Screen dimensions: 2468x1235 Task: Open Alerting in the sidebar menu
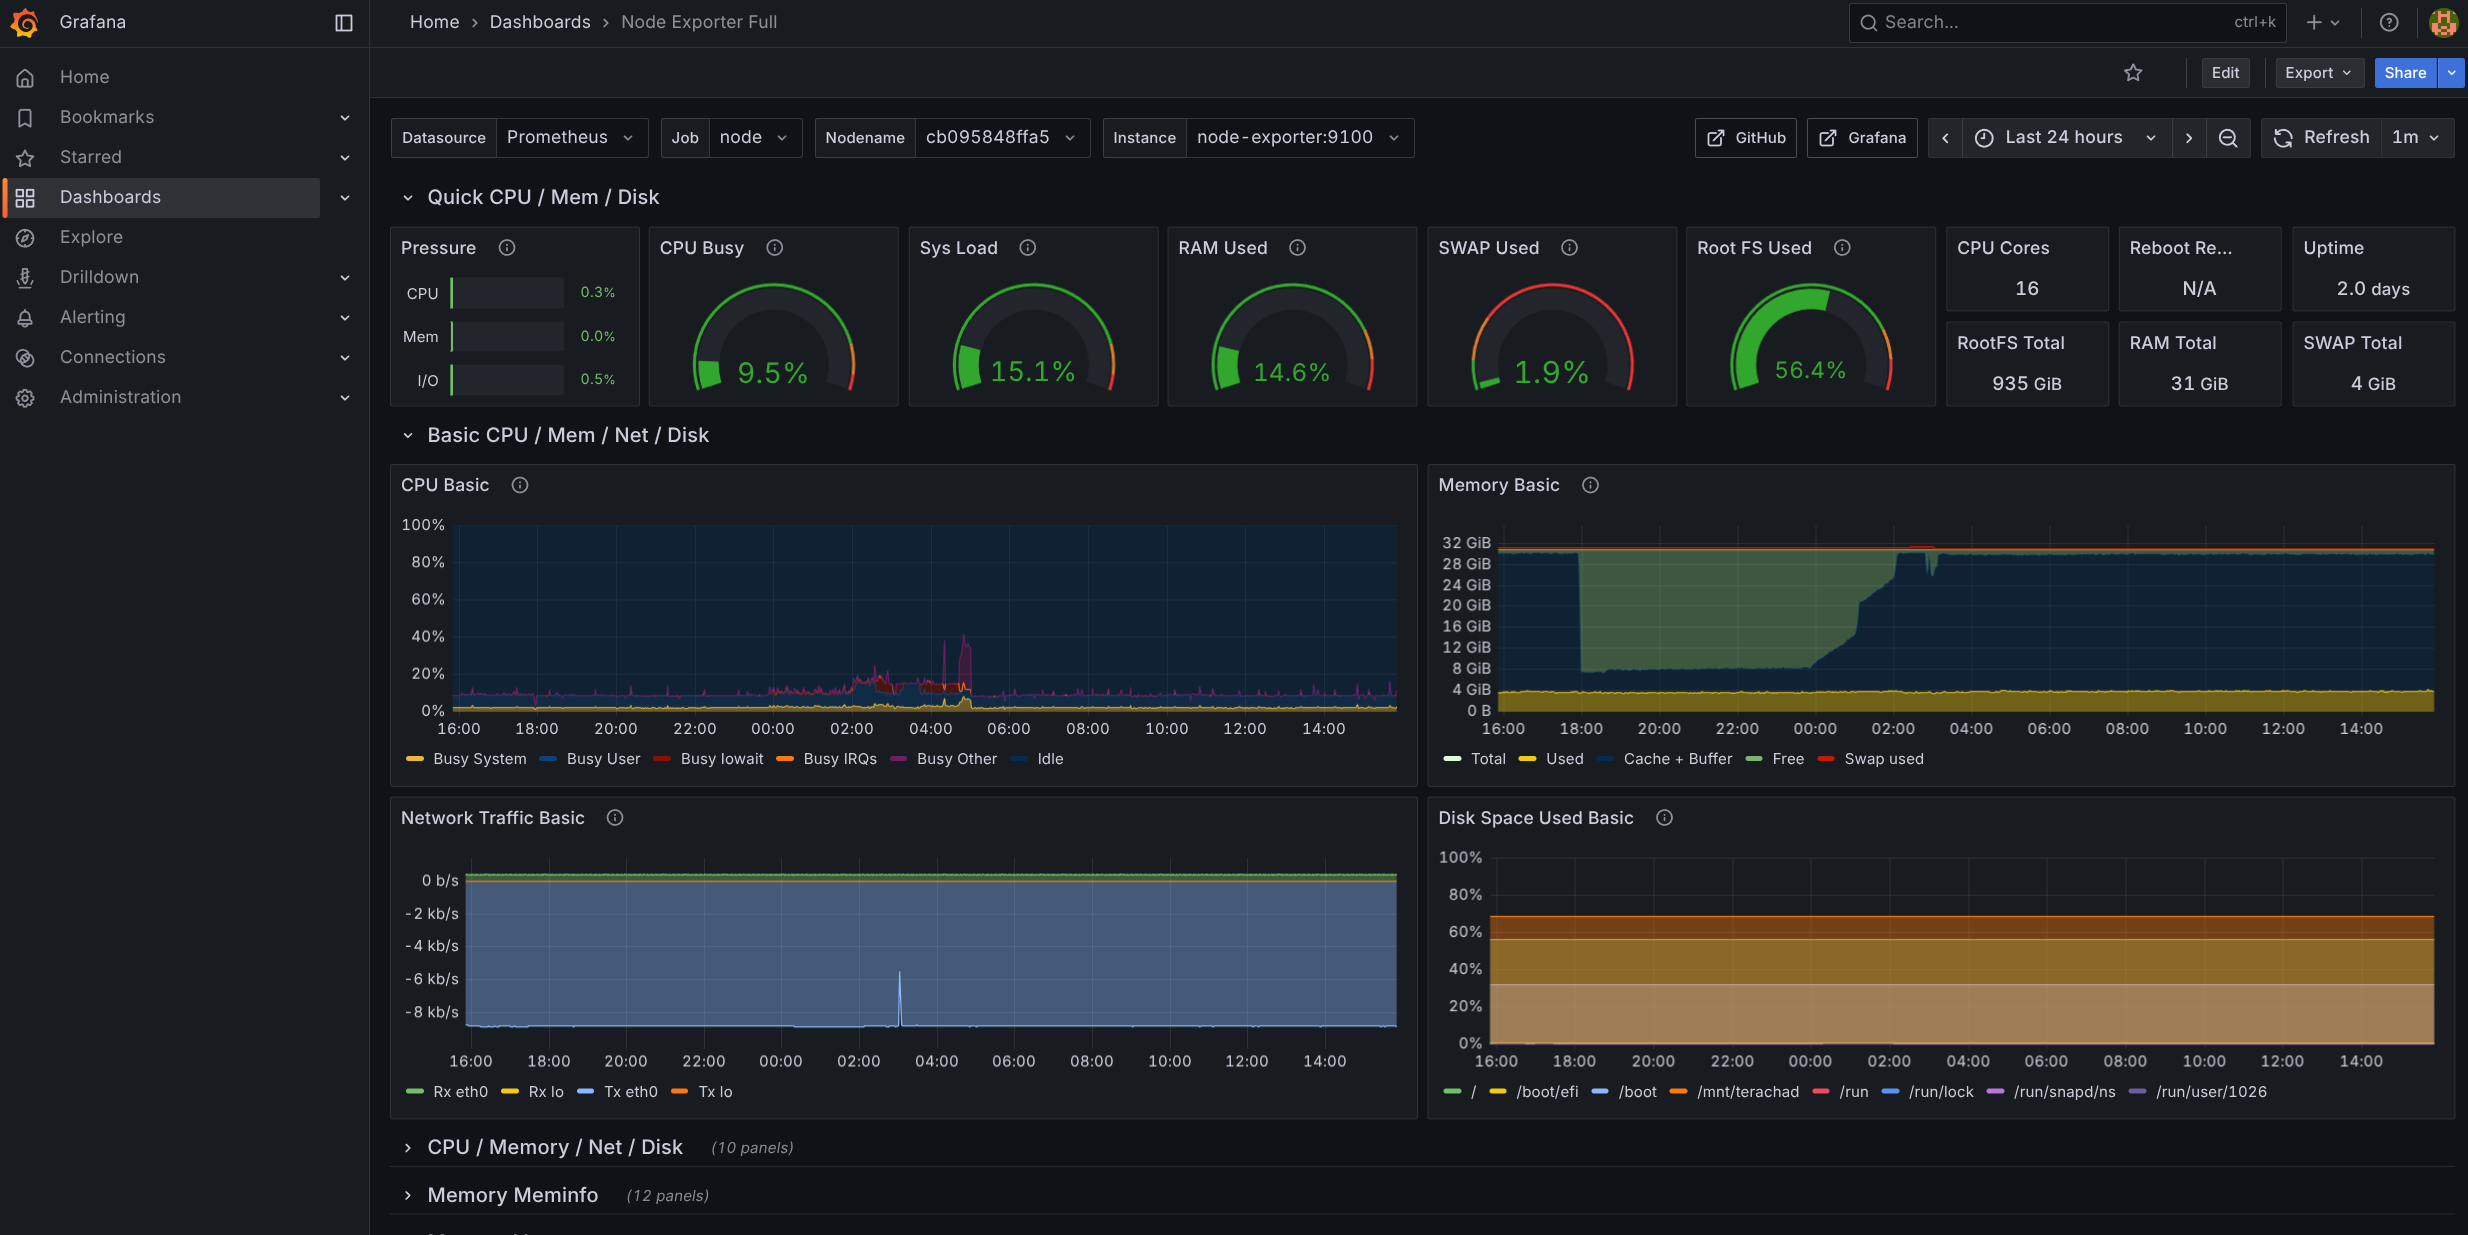pos(92,317)
